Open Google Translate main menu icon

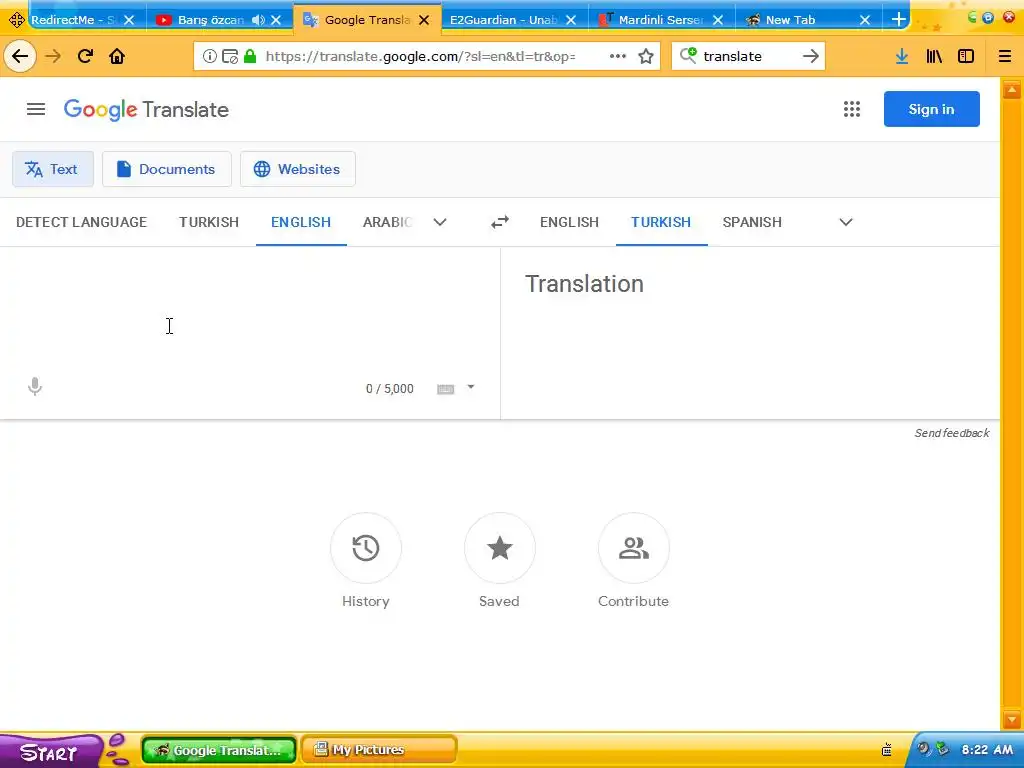[36, 109]
